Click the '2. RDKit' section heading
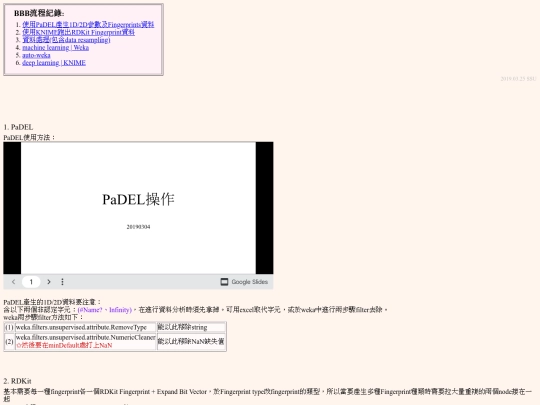Image resolution: width=540 pixels, height=405 pixels. 18,381
